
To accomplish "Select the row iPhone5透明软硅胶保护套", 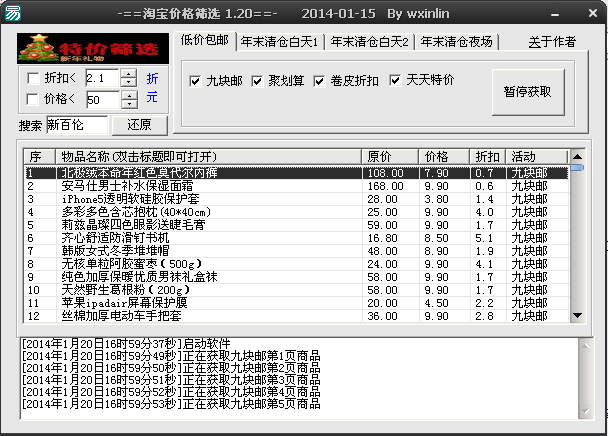I will 297,199.
